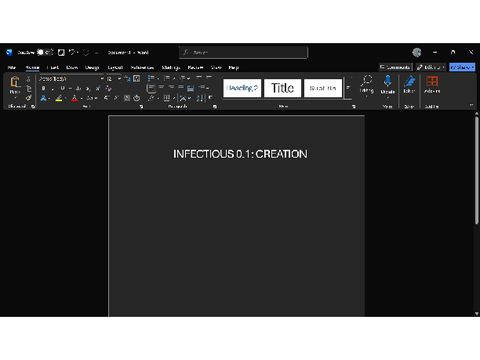480x360 pixels.
Task: Toggle Italic formatting
Action: [53, 88]
